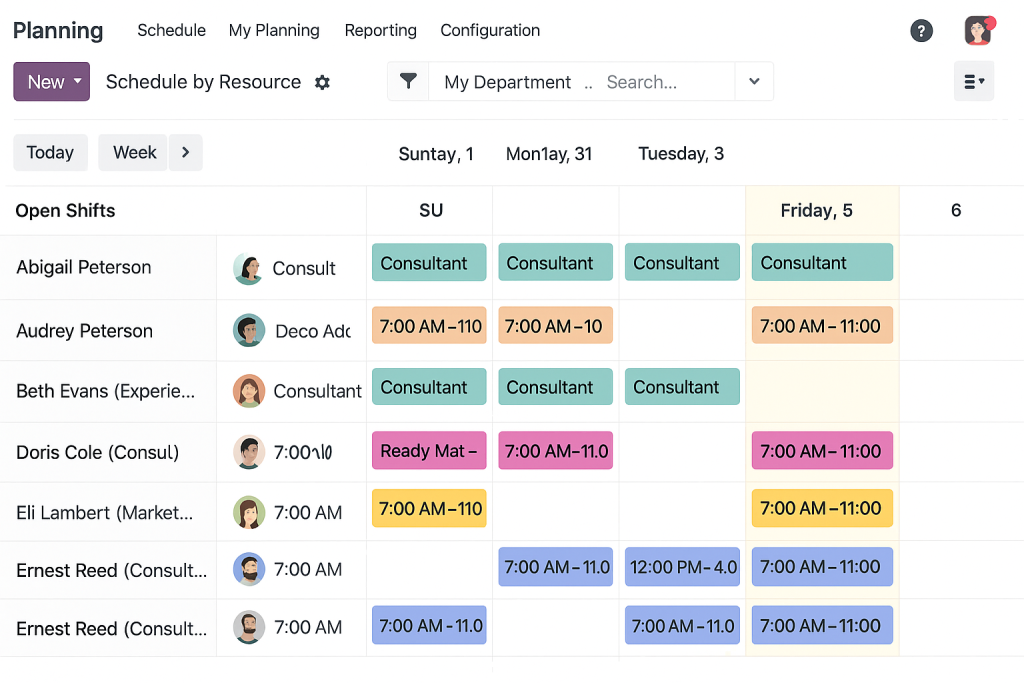Open the user profile avatar menu
The width and height of the screenshot is (1024, 683).
tap(979, 31)
